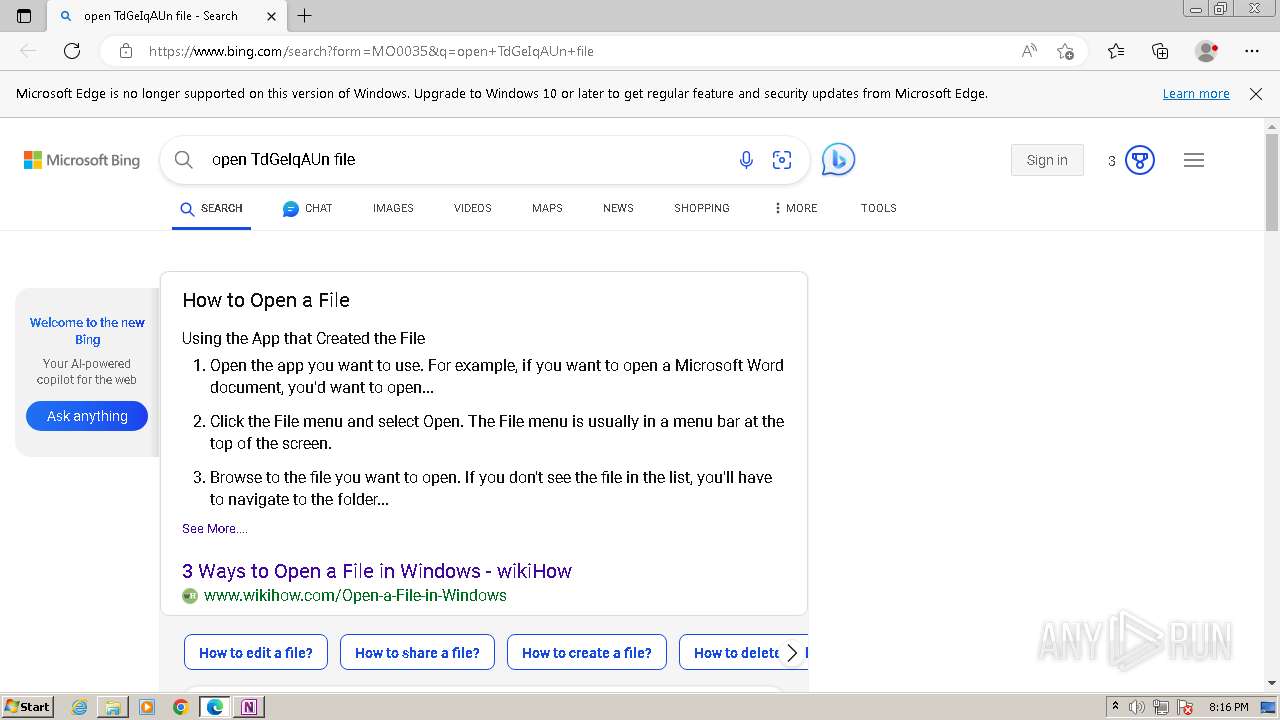
Task: Switch to the VIDEOS tab
Action: [x=473, y=208]
